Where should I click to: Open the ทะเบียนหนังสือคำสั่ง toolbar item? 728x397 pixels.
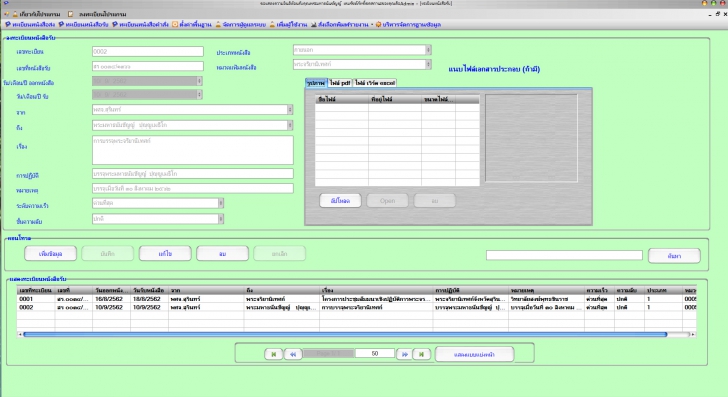pyautogui.click(x=141, y=24)
